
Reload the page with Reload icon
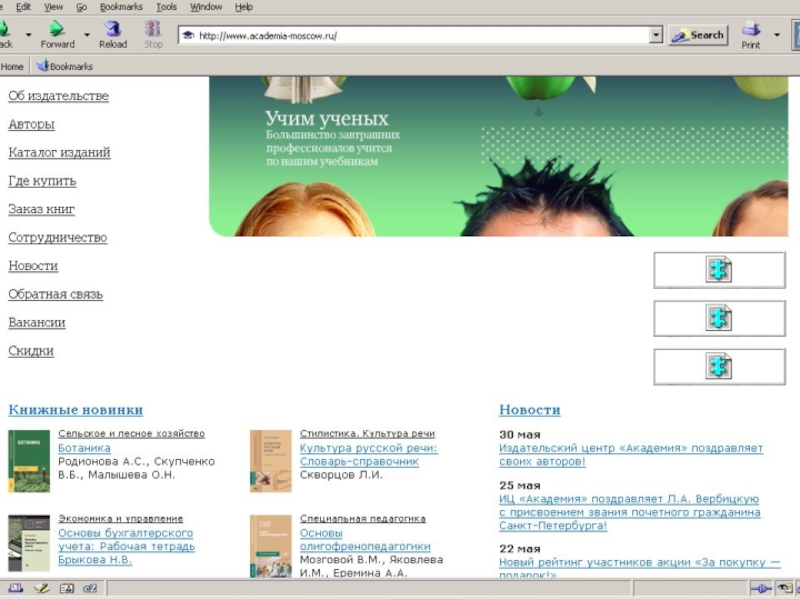click(x=113, y=29)
